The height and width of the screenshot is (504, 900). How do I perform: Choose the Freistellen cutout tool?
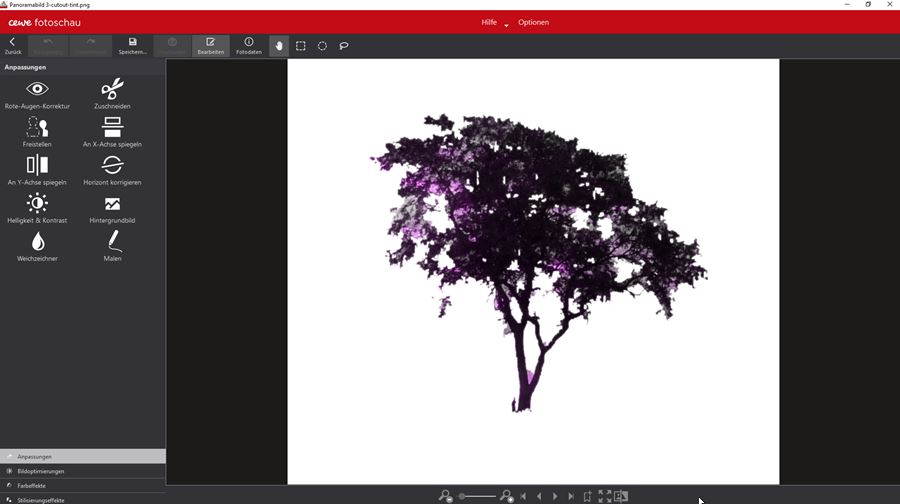37,128
